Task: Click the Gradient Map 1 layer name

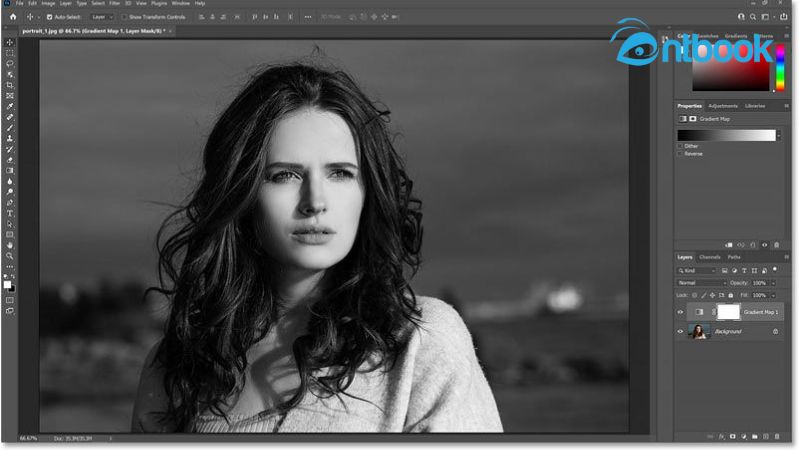Action: coord(761,312)
